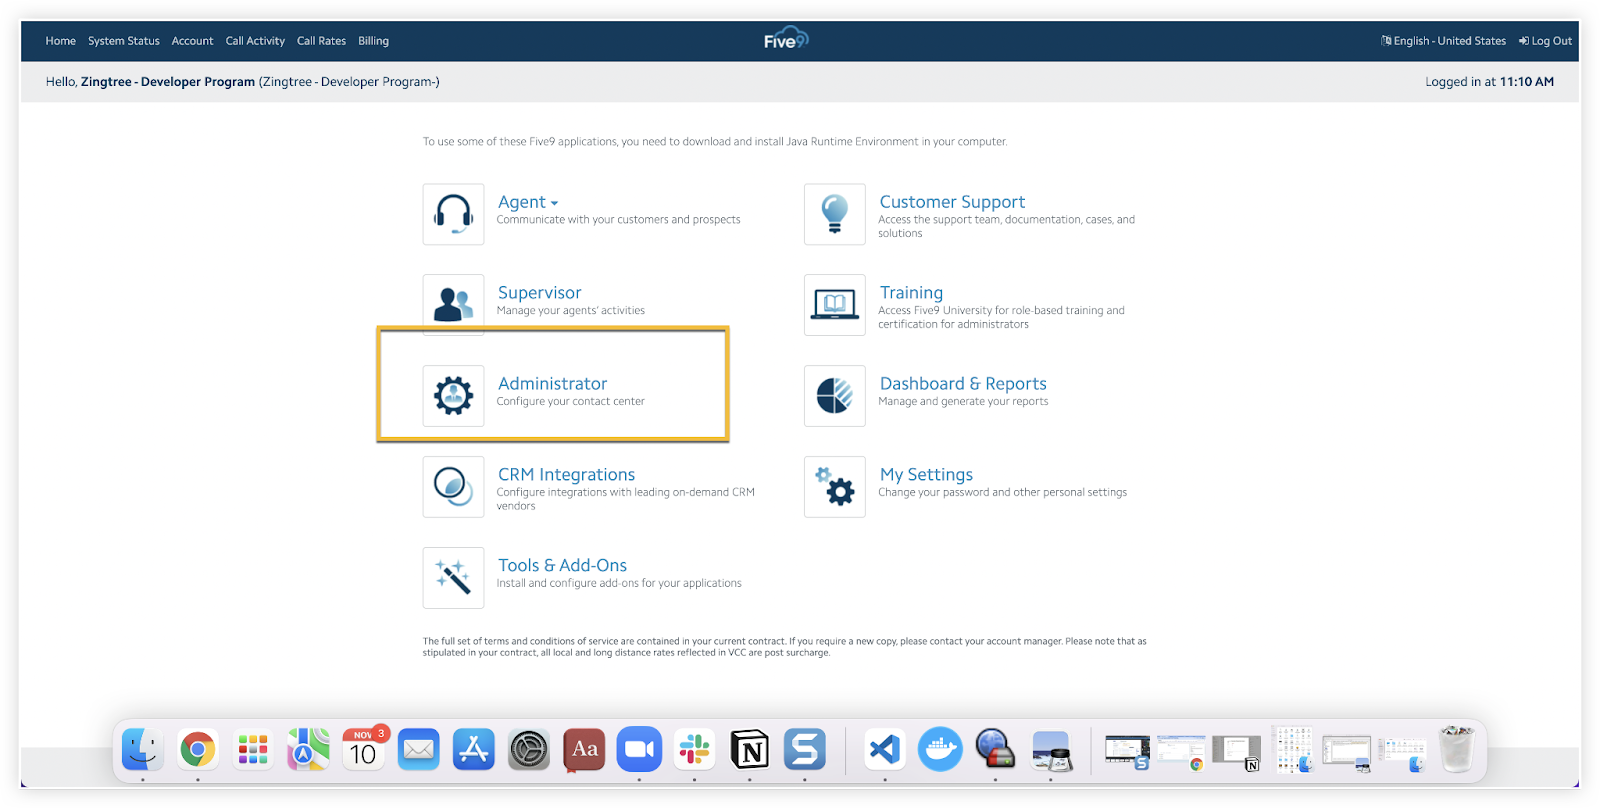
Task: Open Preview from the Dock
Action: [1051, 751]
